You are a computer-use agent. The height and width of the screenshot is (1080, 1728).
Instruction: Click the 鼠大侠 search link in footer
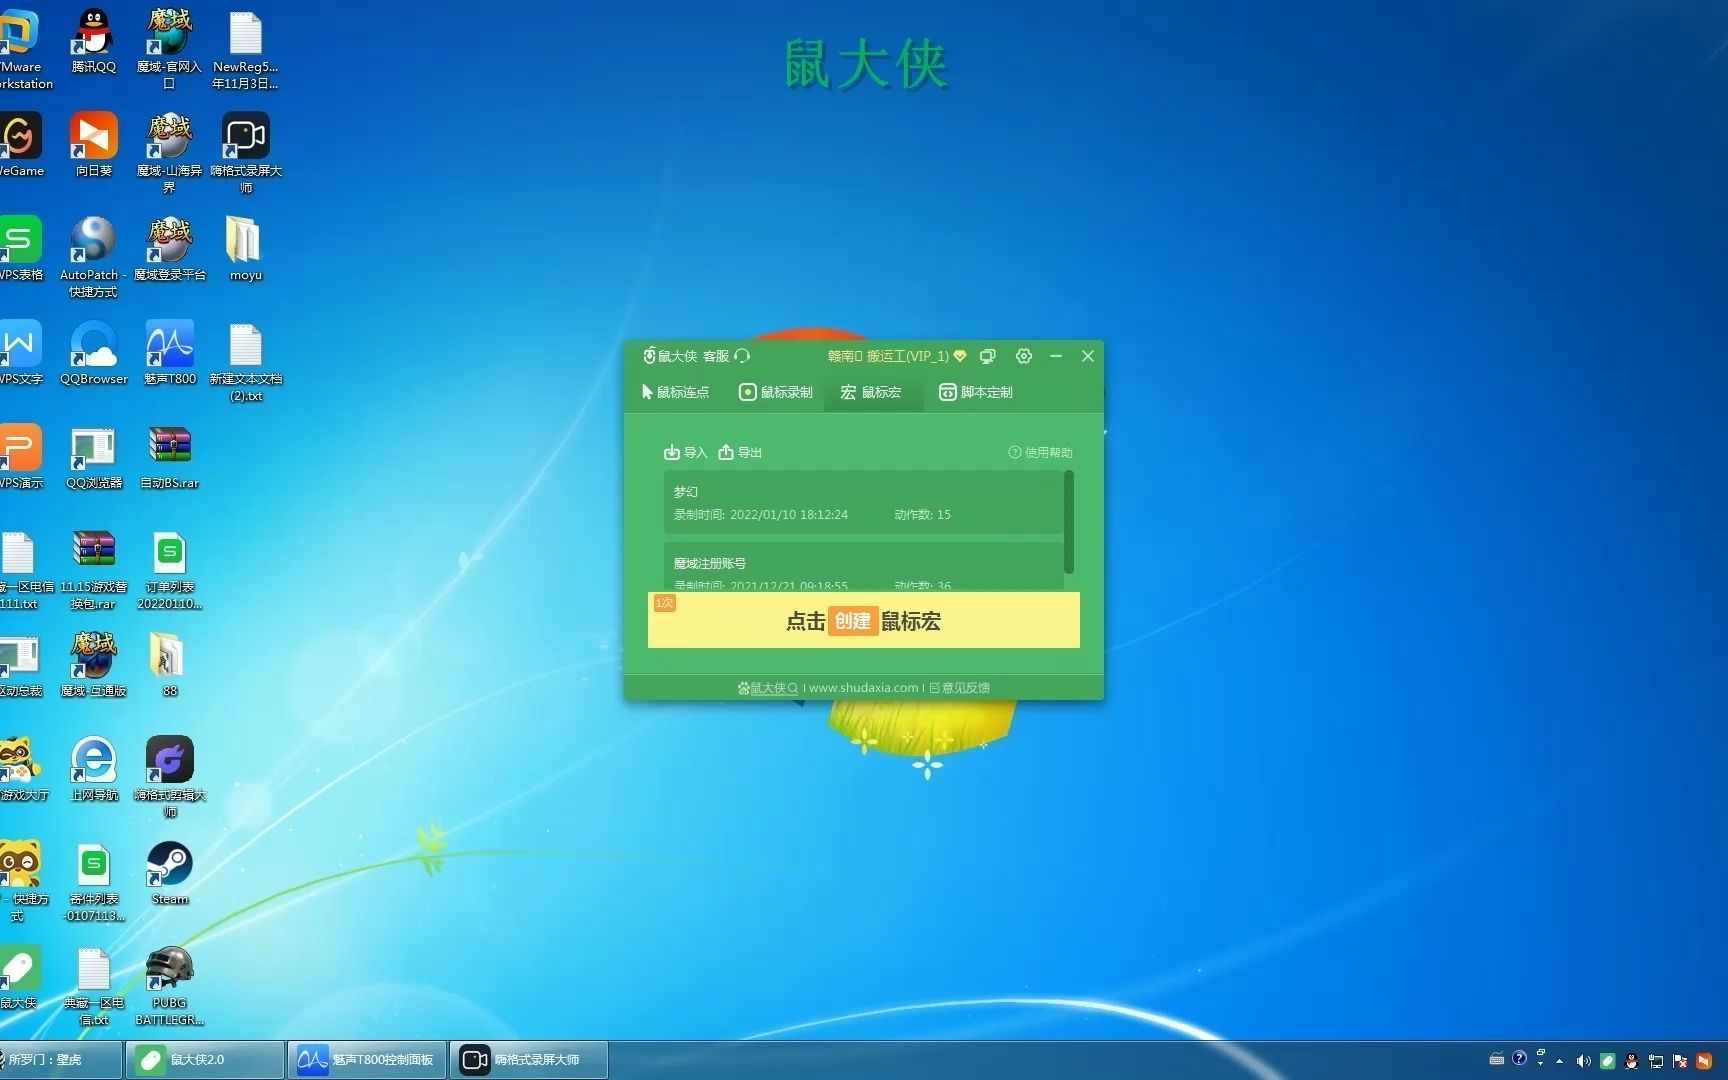(x=768, y=688)
